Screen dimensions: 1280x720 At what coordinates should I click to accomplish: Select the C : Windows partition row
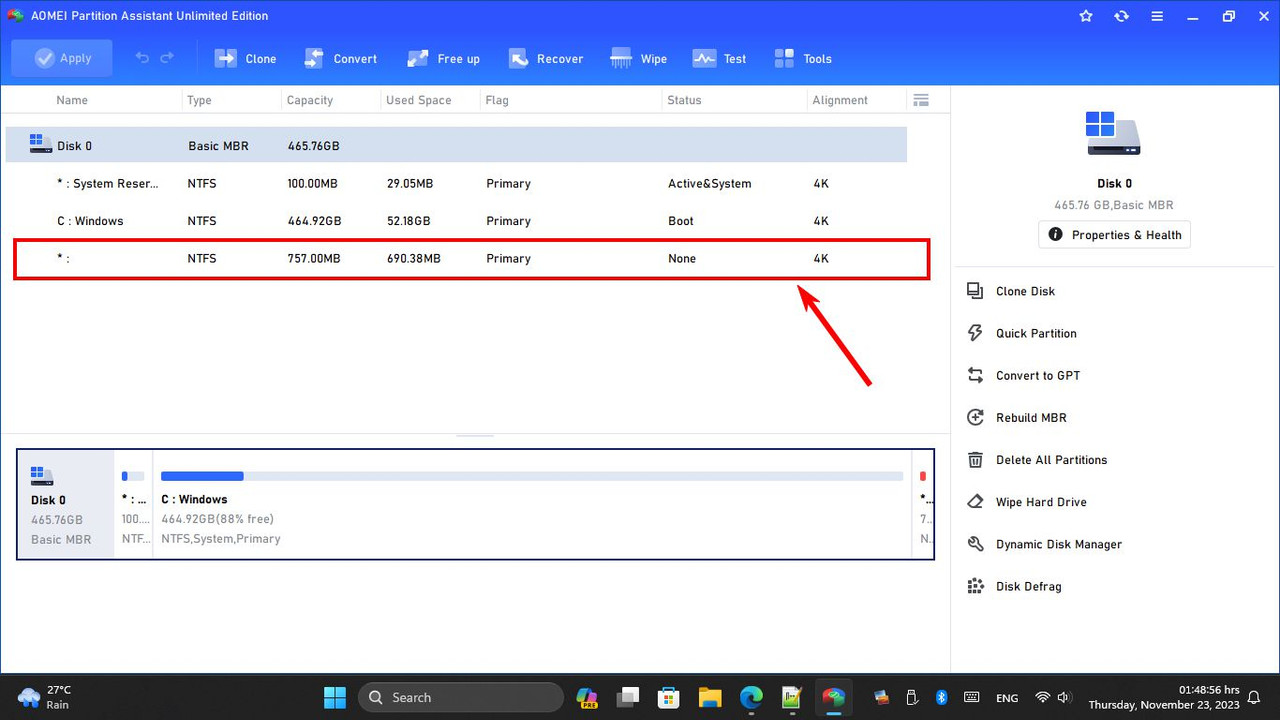point(456,221)
